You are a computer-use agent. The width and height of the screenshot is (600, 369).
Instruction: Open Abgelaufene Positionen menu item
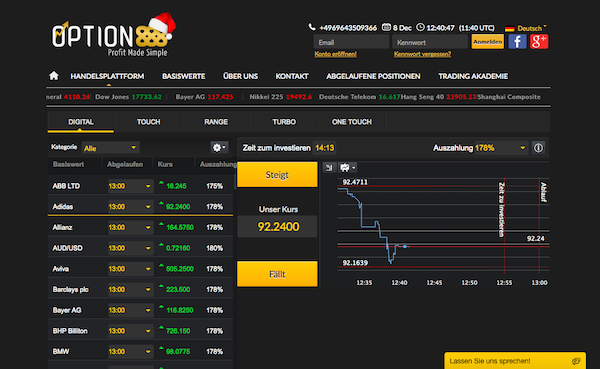pos(373,76)
